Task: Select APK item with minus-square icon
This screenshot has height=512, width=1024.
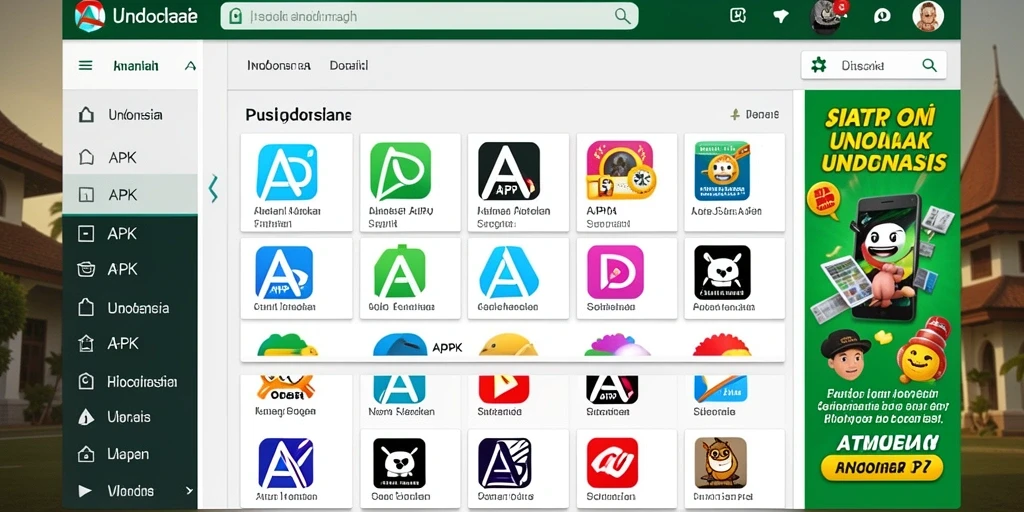Action: point(130,233)
